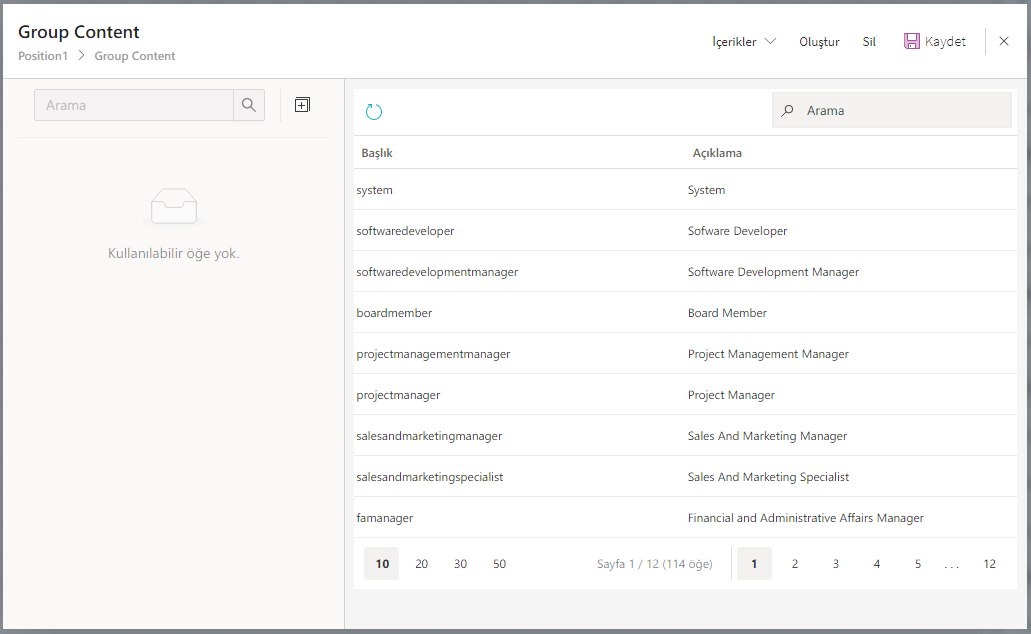The height and width of the screenshot is (634, 1031).
Task: Click the Position1 breadcrumb link
Action: (43, 56)
